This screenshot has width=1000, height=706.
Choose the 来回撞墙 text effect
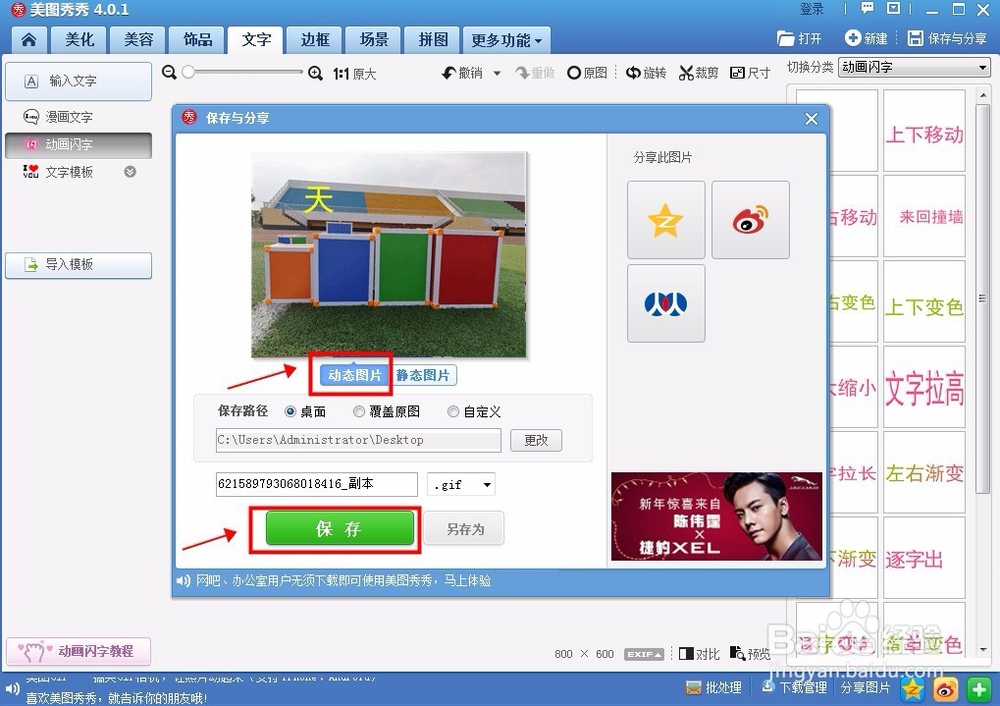point(924,216)
